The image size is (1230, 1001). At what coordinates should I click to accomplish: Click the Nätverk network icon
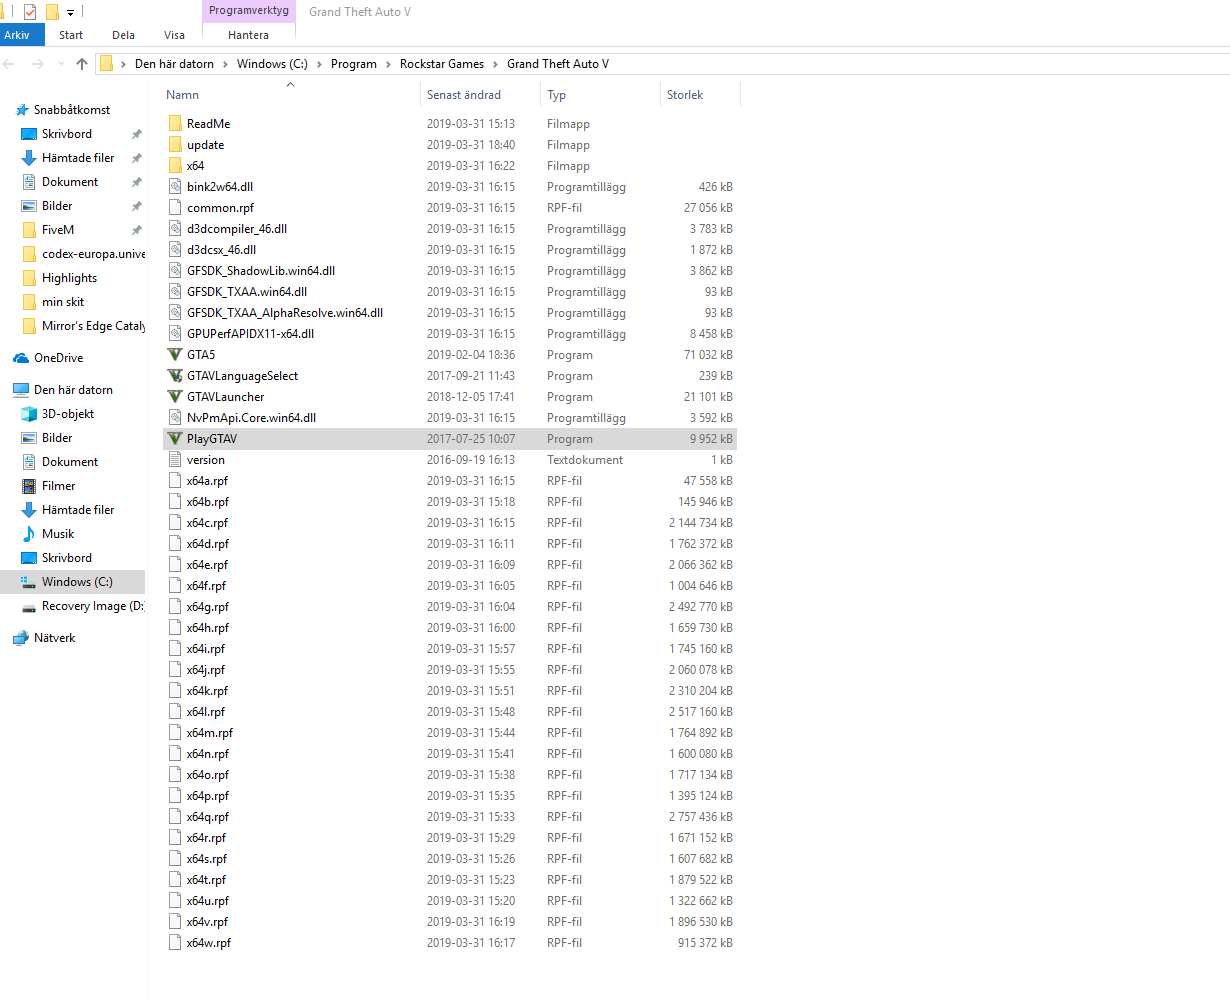click(x=20, y=638)
